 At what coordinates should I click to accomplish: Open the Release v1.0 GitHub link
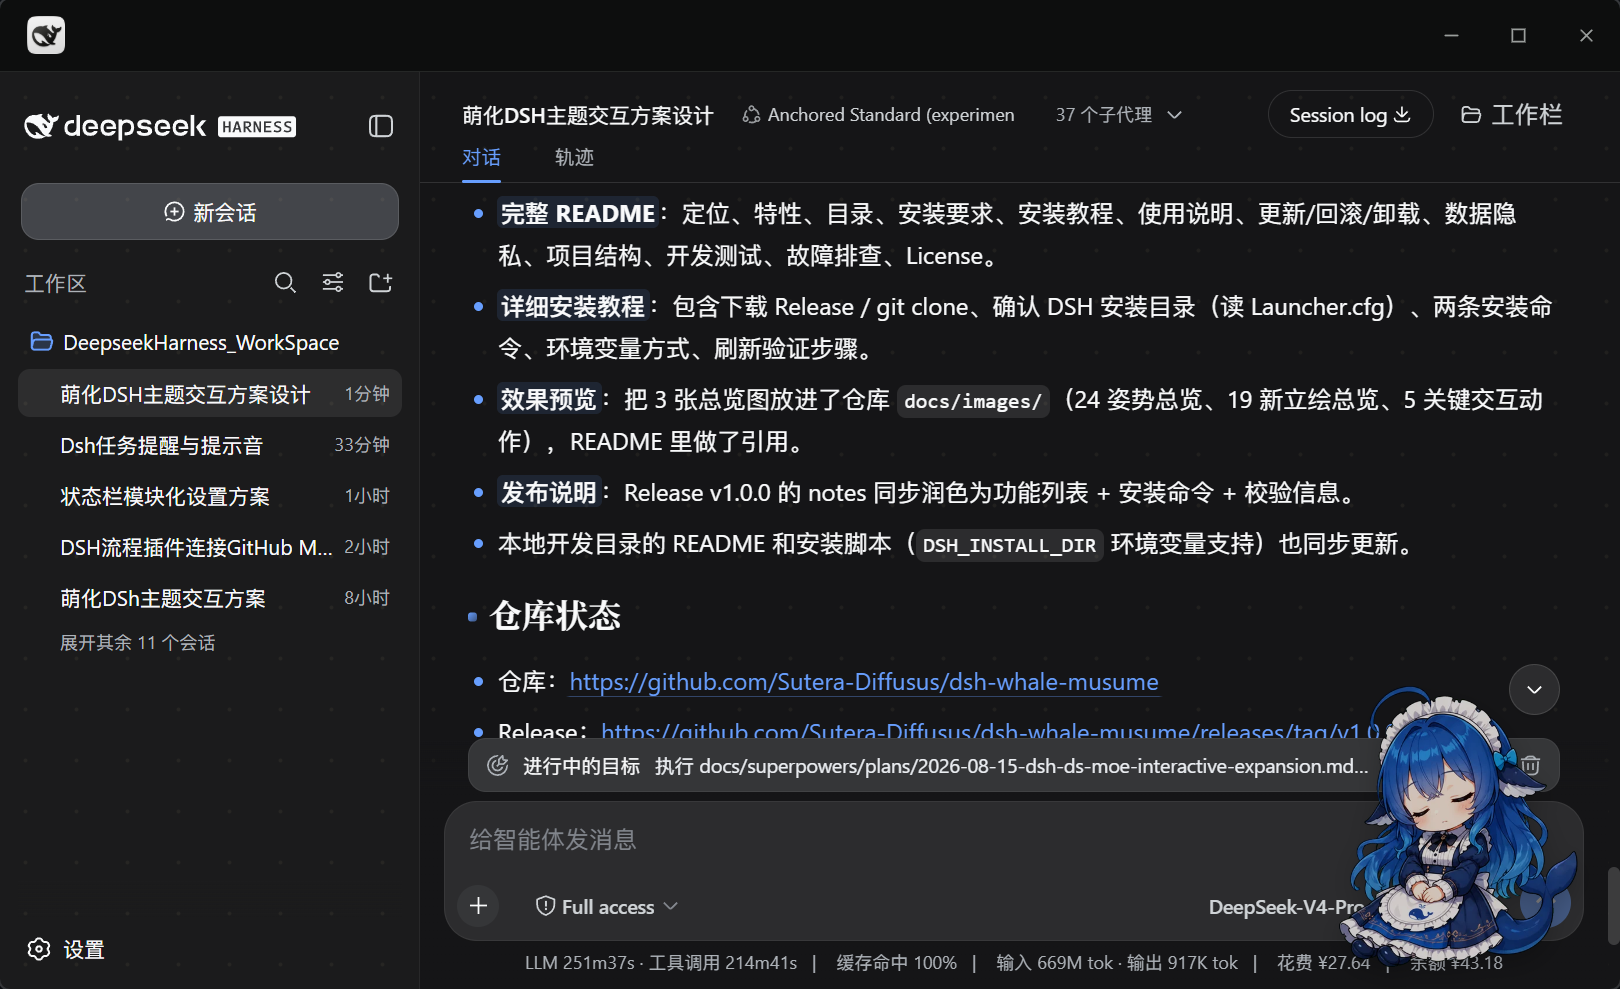(990, 731)
